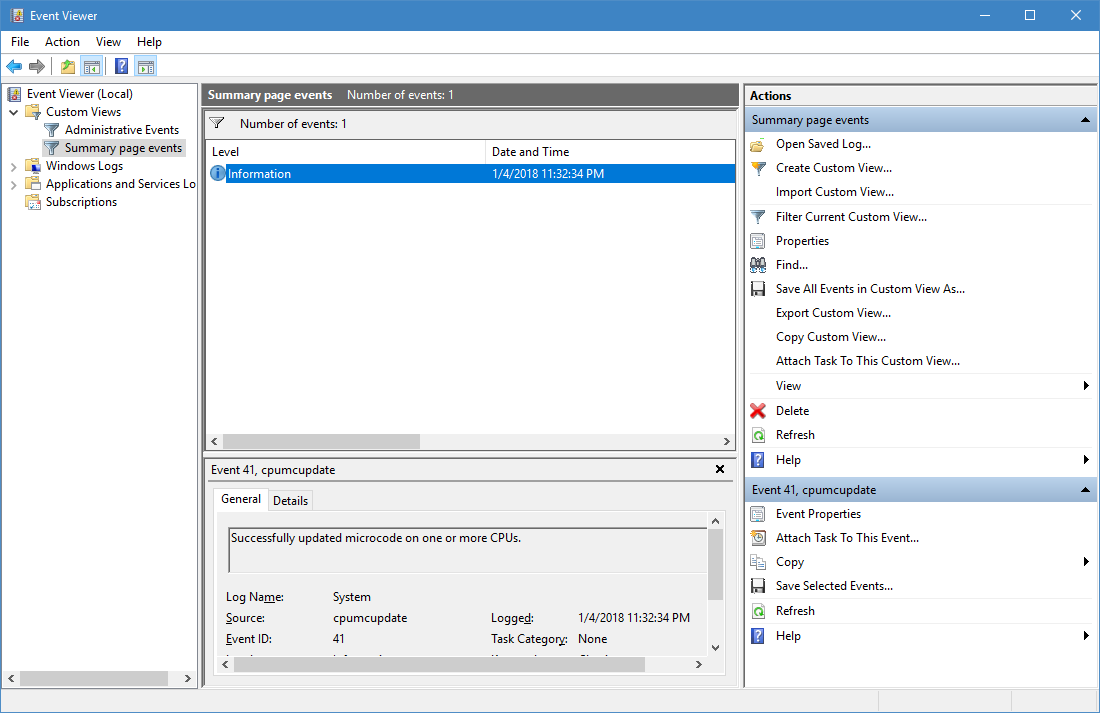Click Refresh under Event 41, cpumcupdate

[x=796, y=611]
